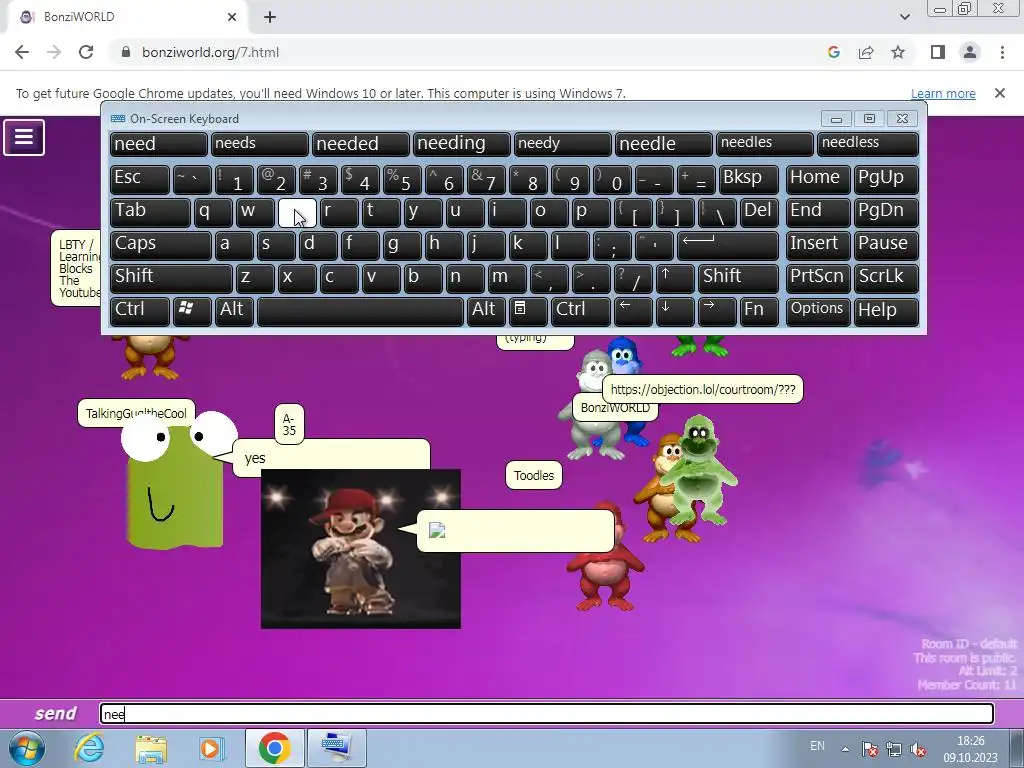Image resolution: width=1024 pixels, height=768 pixels.
Task: Open Chrome three-dot menu
Action: [x=1002, y=52]
